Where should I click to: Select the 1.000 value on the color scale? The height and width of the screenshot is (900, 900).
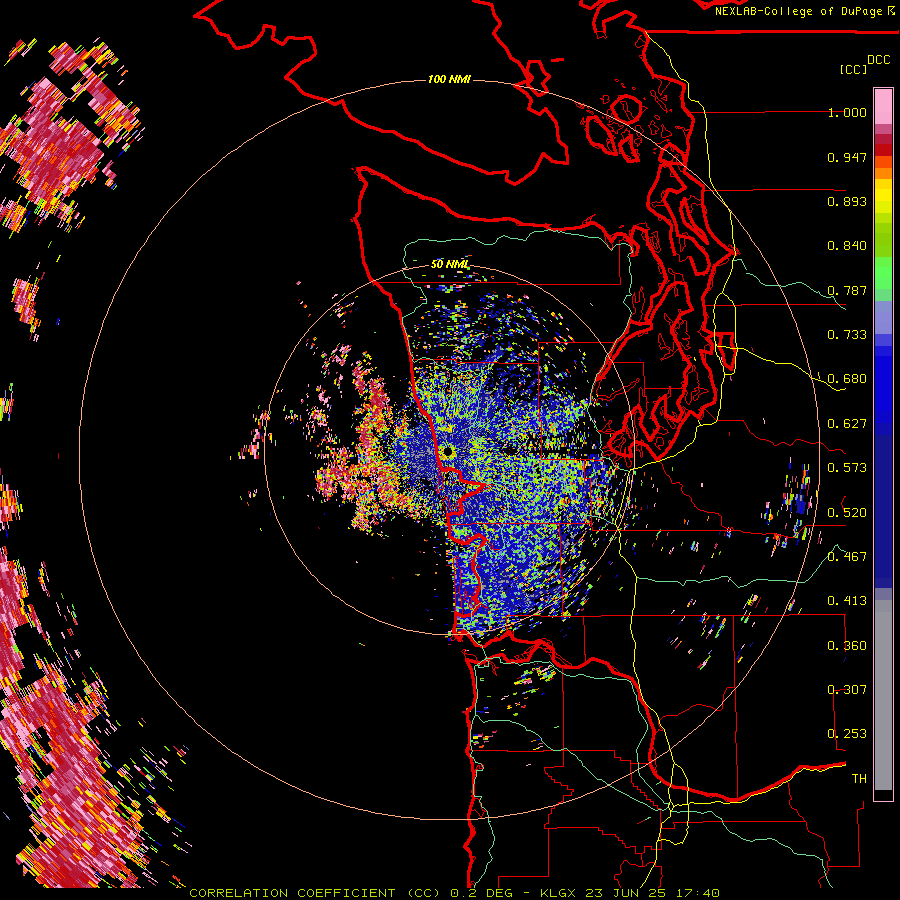(x=847, y=112)
